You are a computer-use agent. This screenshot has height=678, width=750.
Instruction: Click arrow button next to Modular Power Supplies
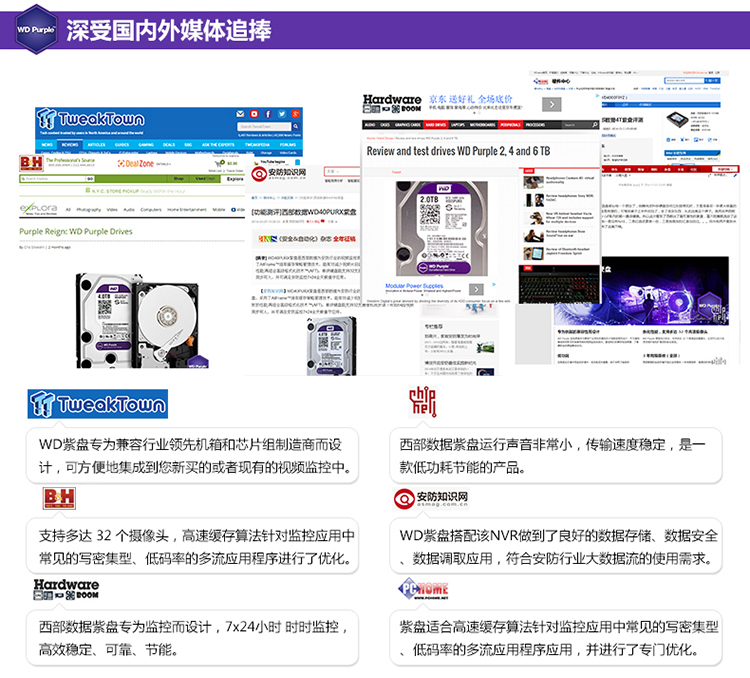point(476,289)
